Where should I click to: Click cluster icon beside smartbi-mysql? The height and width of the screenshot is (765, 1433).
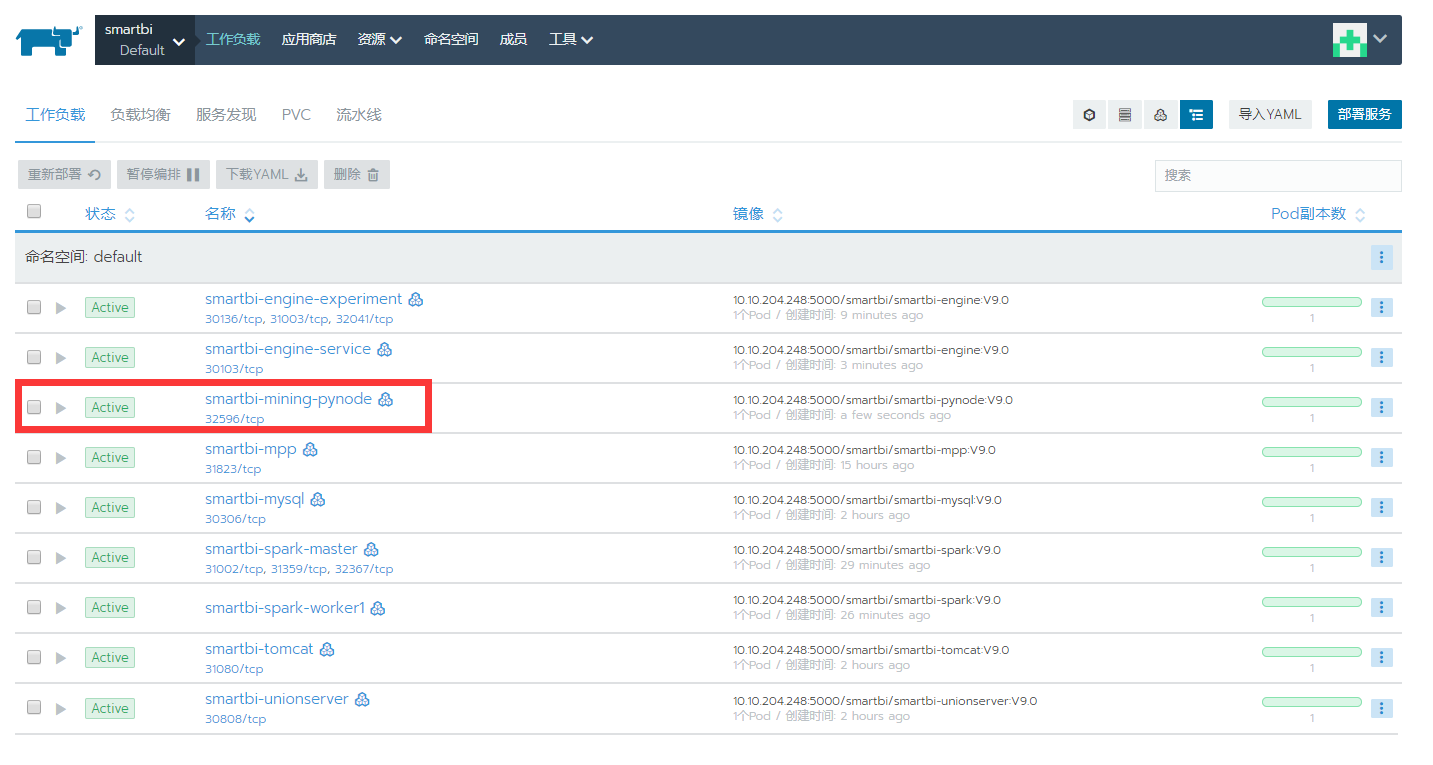click(318, 499)
